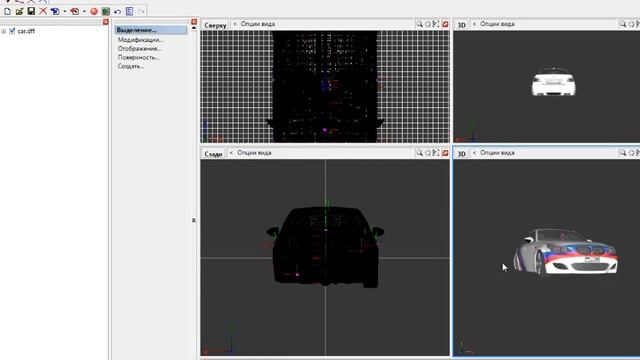Expand the car.dff tree node
The image size is (640, 360).
tap(4, 31)
